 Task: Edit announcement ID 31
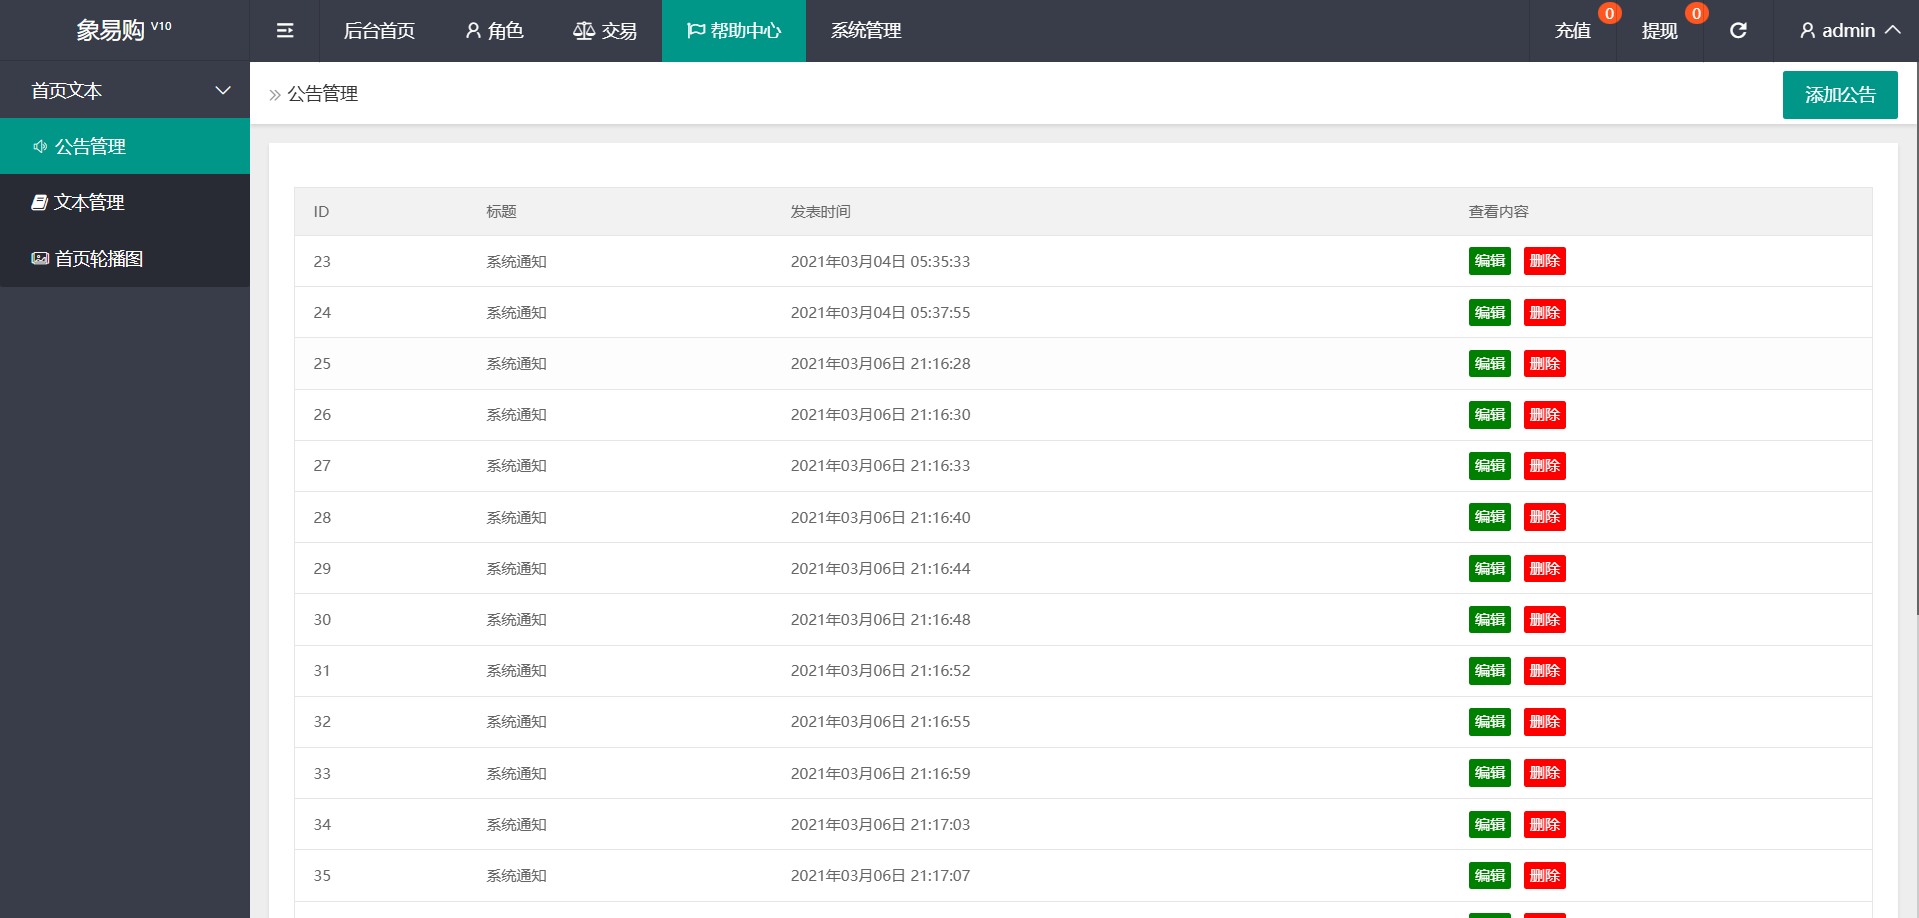[1490, 670]
